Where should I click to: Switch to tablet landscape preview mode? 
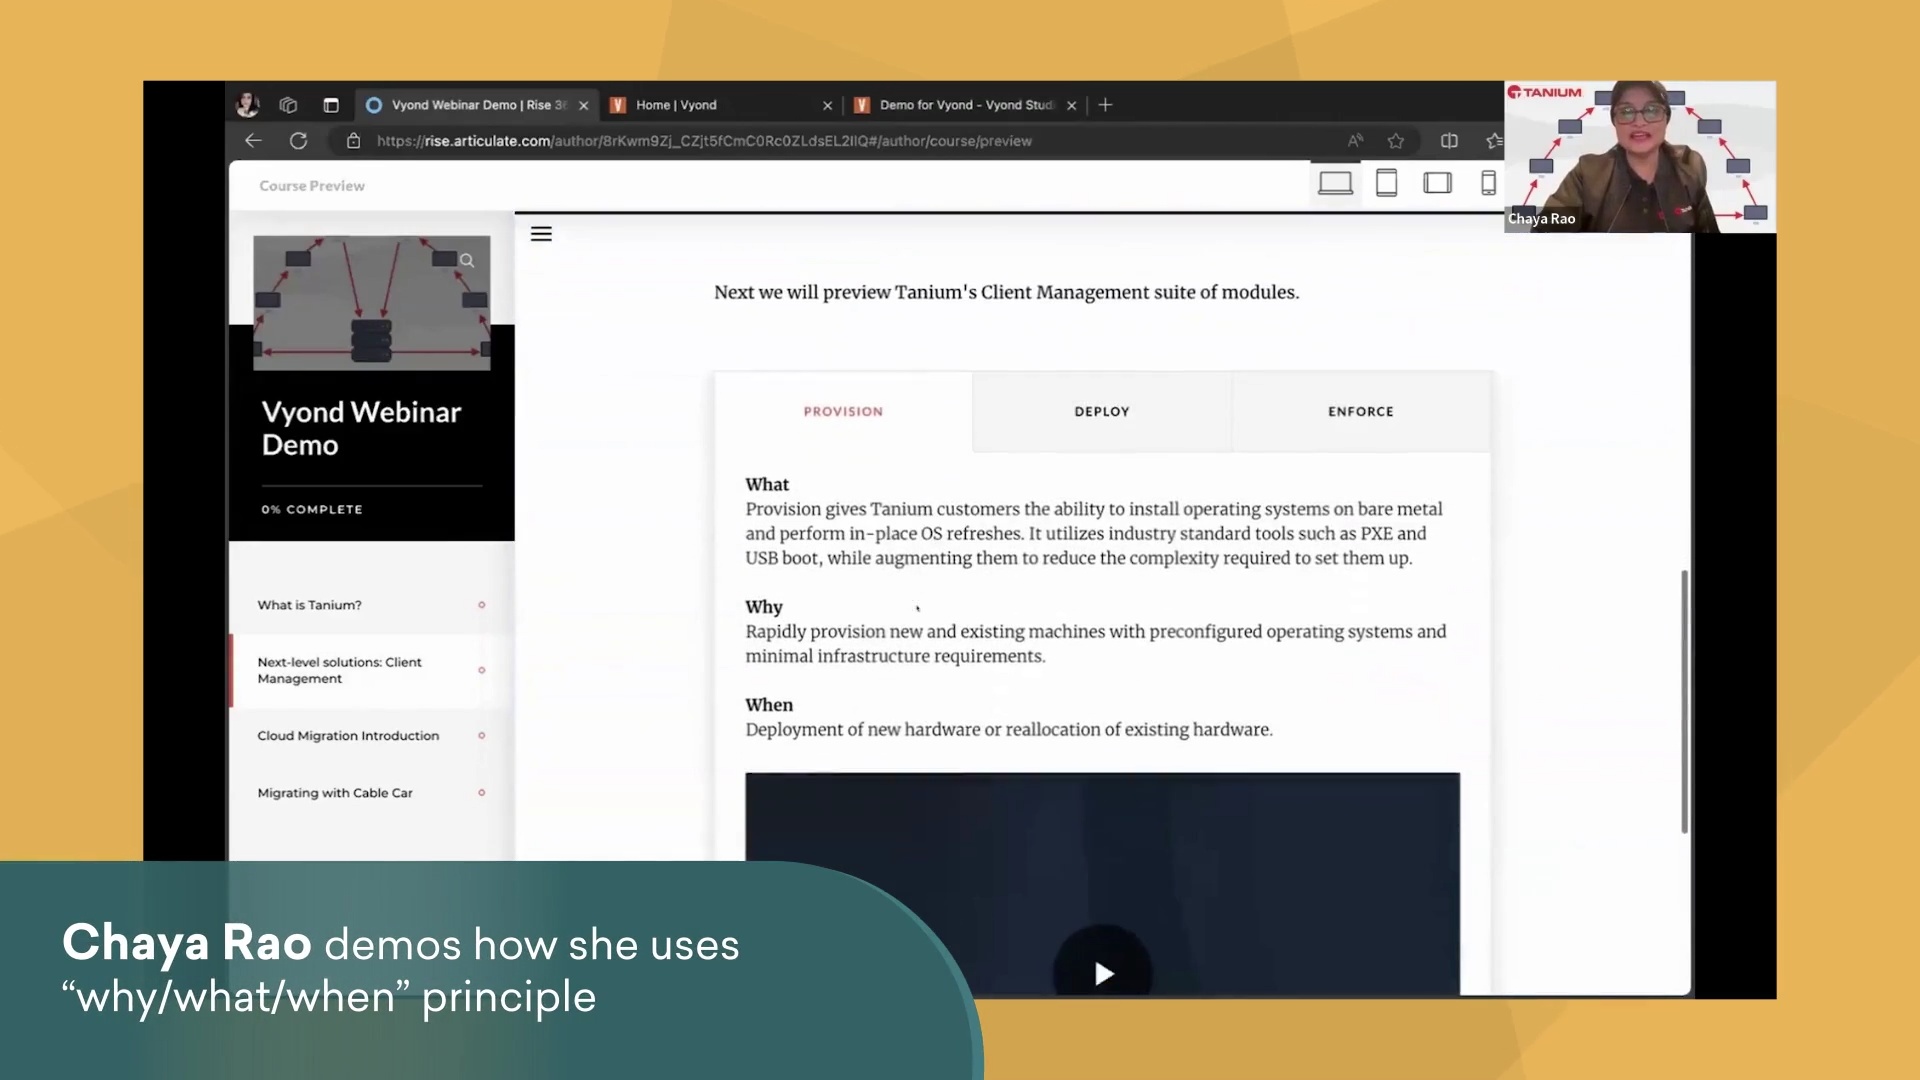click(x=1437, y=182)
